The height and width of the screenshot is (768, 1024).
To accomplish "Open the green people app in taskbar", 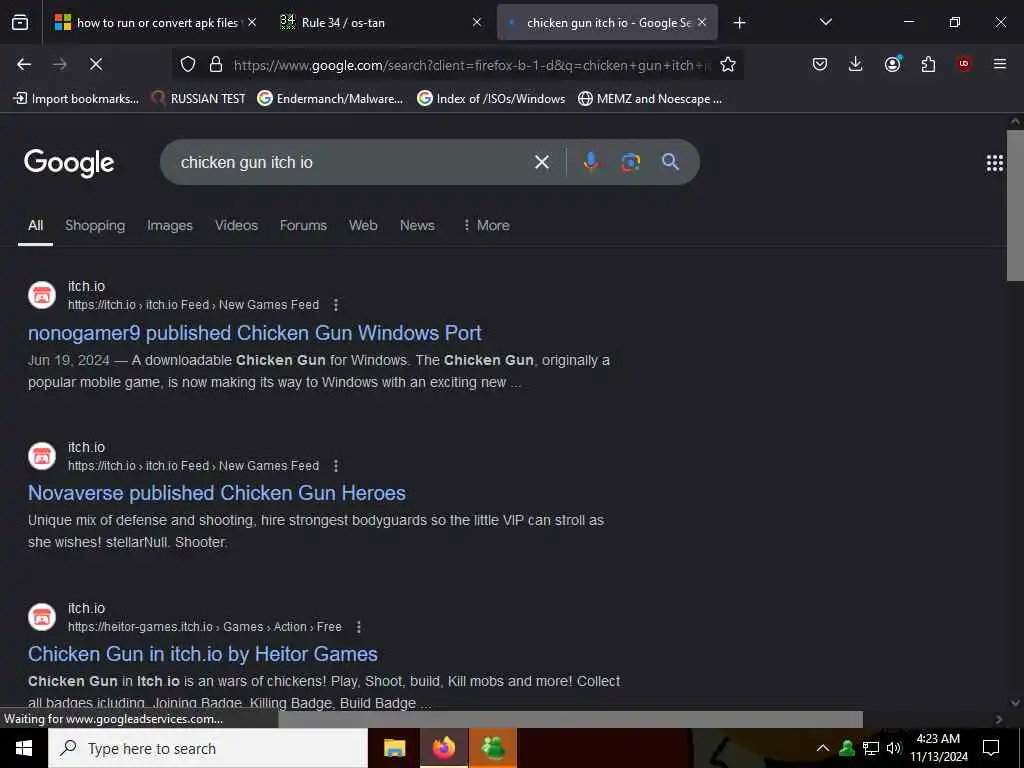I will [x=492, y=748].
